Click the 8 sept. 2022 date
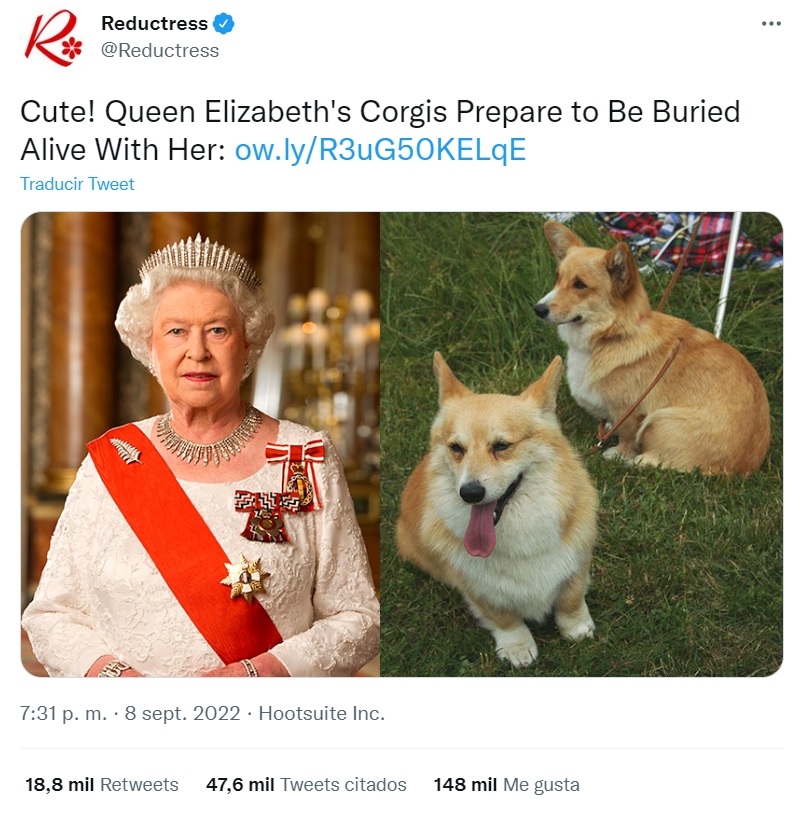The width and height of the screenshot is (803, 820). (182, 713)
